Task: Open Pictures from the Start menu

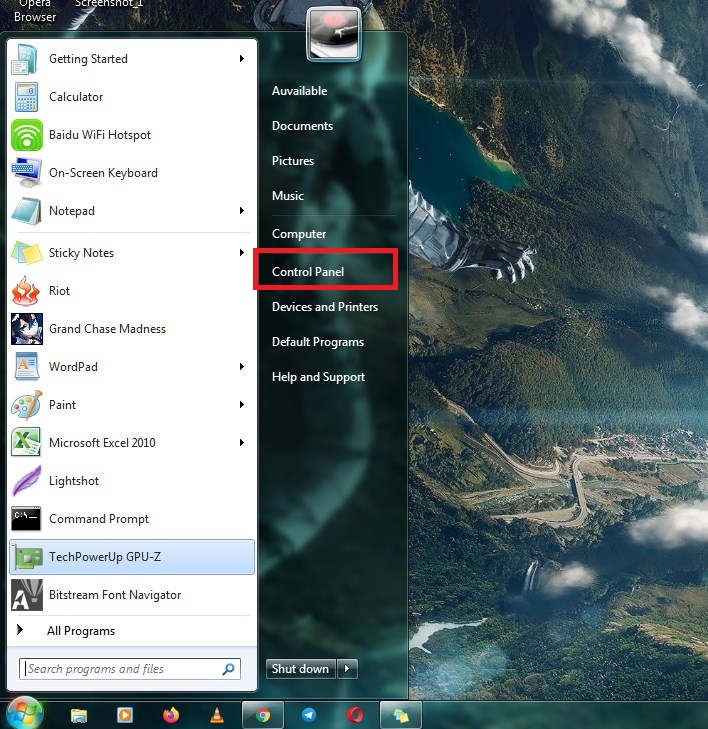Action: (292, 160)
